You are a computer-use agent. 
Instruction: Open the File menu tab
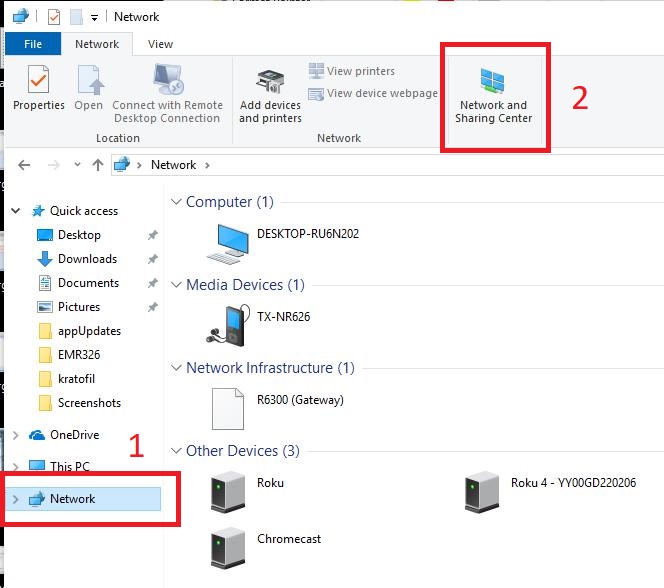33,44
